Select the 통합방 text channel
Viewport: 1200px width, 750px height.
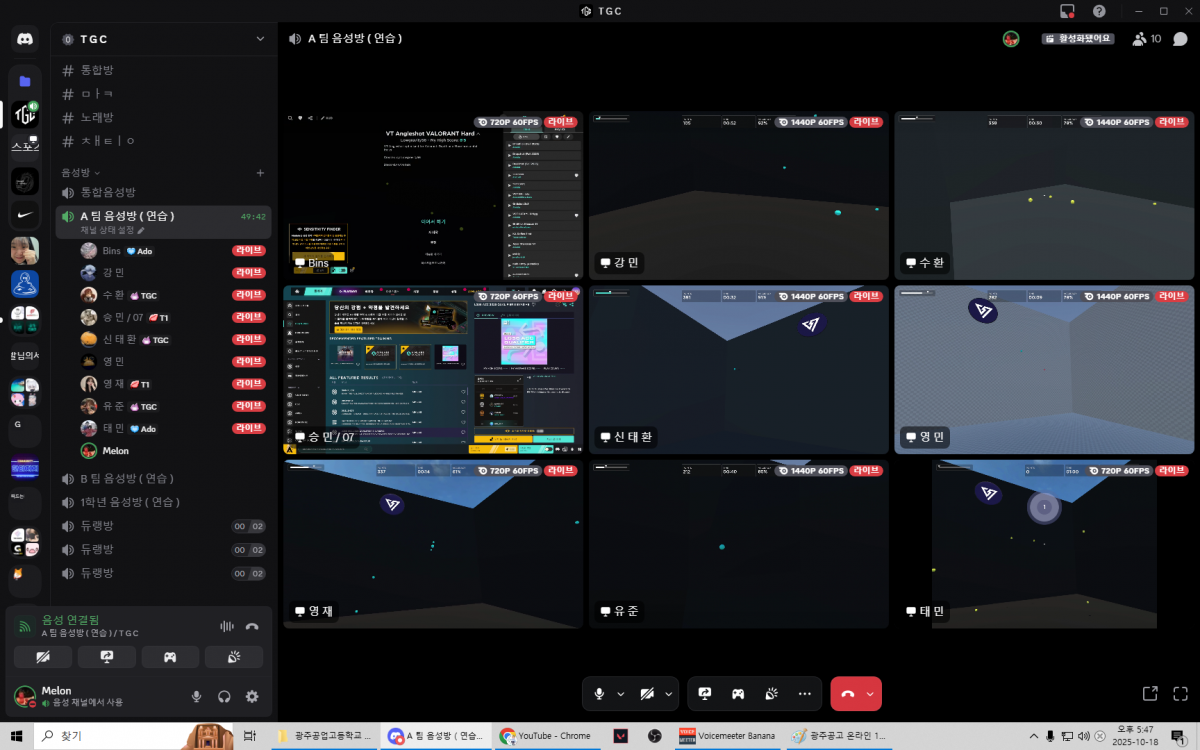click(x=97, y=70)
